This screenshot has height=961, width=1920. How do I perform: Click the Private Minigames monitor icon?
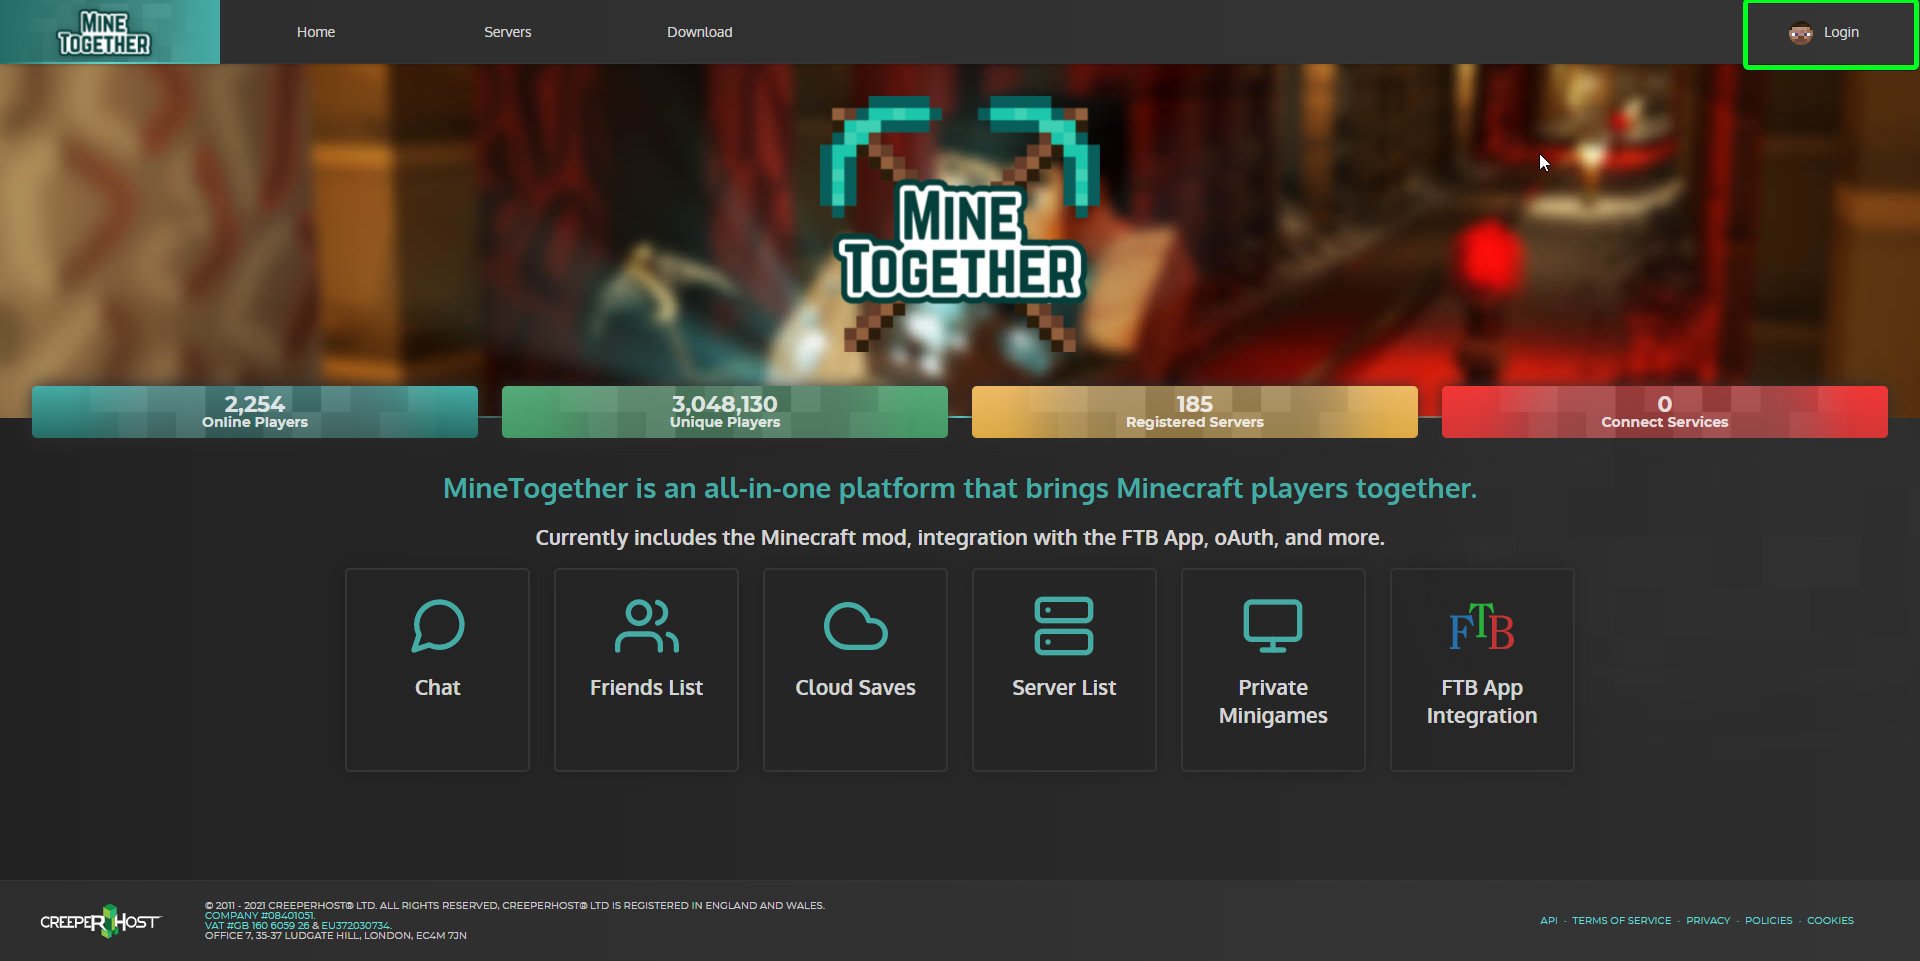pyautogui.click(x=1273, y=626)
